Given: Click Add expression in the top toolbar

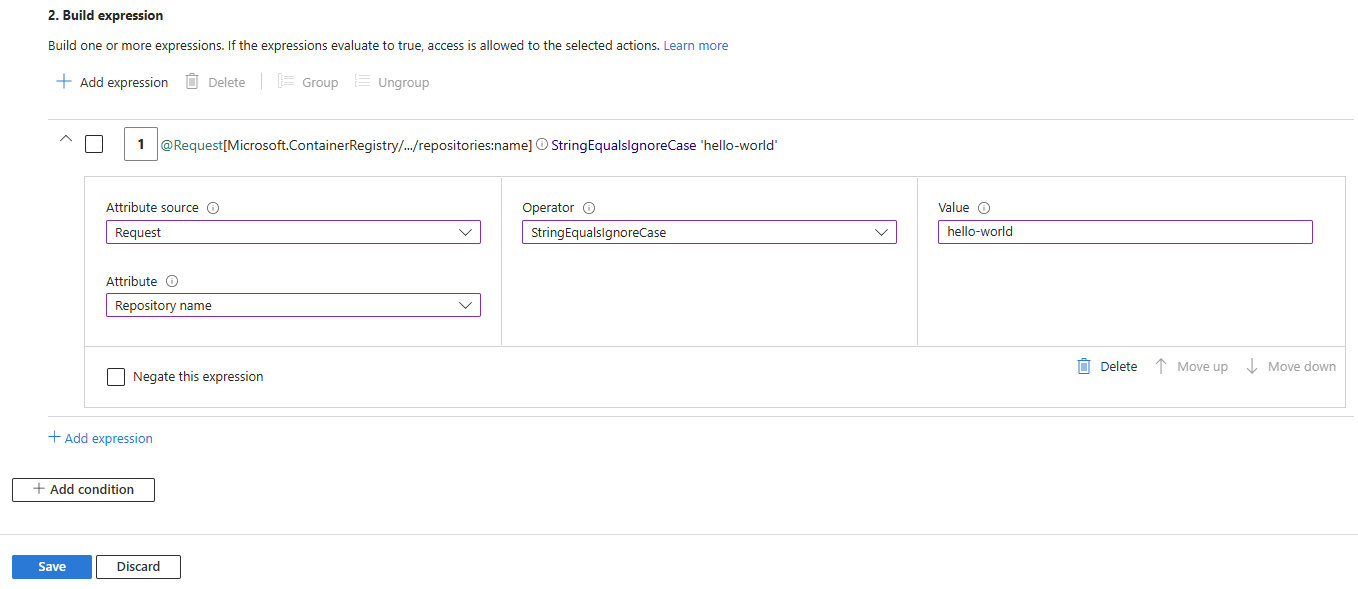Looking at the screenshot, I should coord(112,82).
